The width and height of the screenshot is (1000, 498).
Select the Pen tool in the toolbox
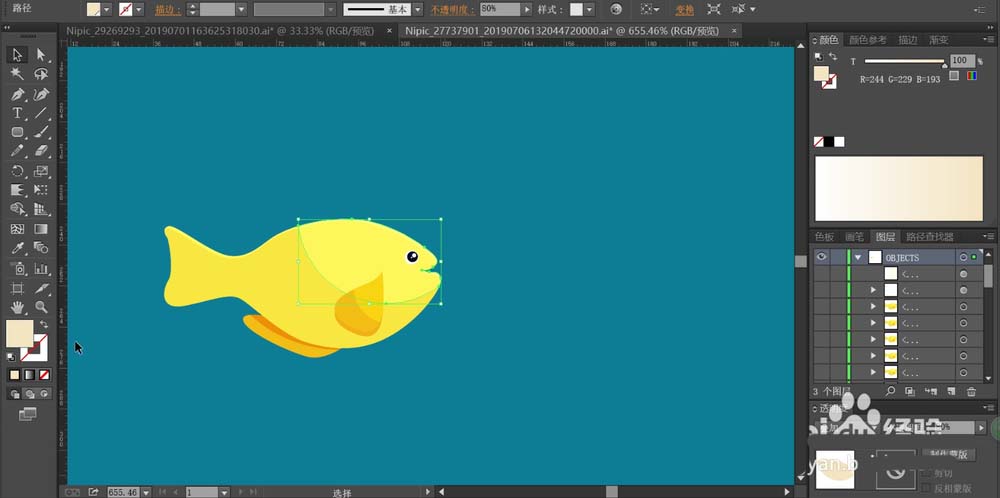(x=17, y=94)
